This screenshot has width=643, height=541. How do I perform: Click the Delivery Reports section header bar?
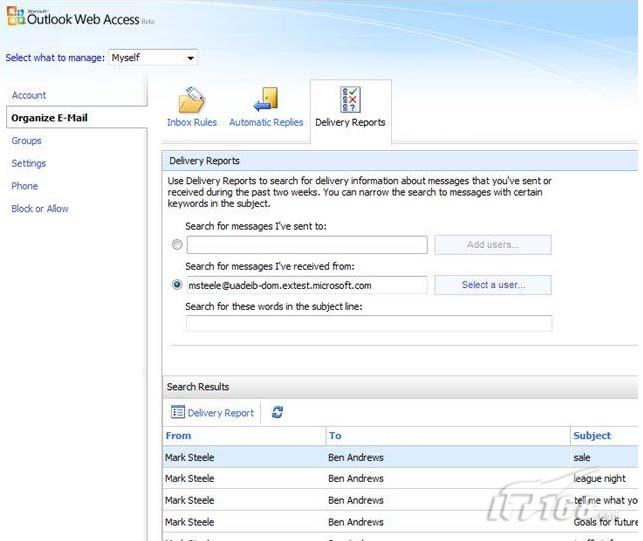tap(401, 161)
